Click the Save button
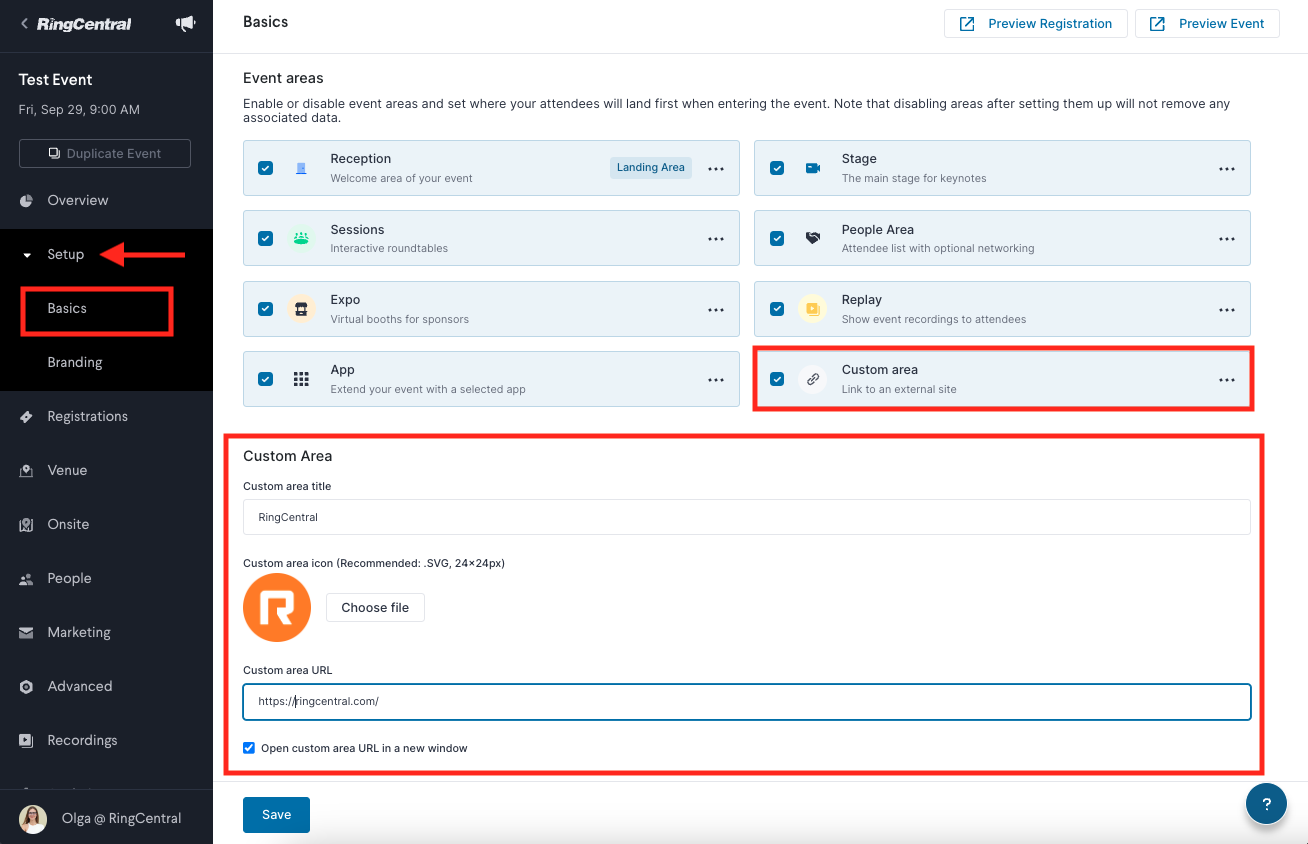This screenshot has height=844, width=1308. coord(276,815)
